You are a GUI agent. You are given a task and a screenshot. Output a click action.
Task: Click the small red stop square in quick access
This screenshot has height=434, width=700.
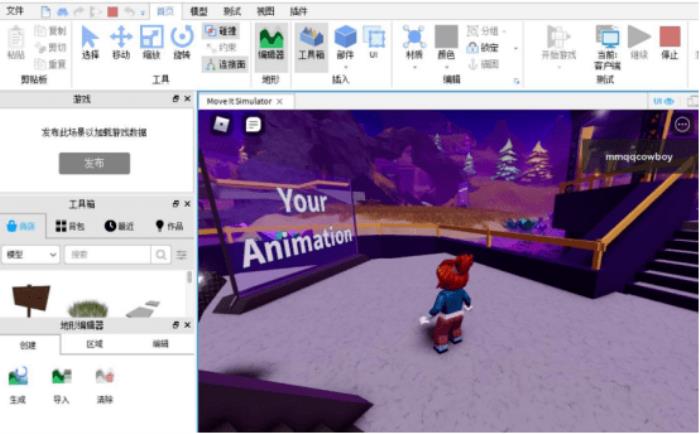tap(112, 12)
